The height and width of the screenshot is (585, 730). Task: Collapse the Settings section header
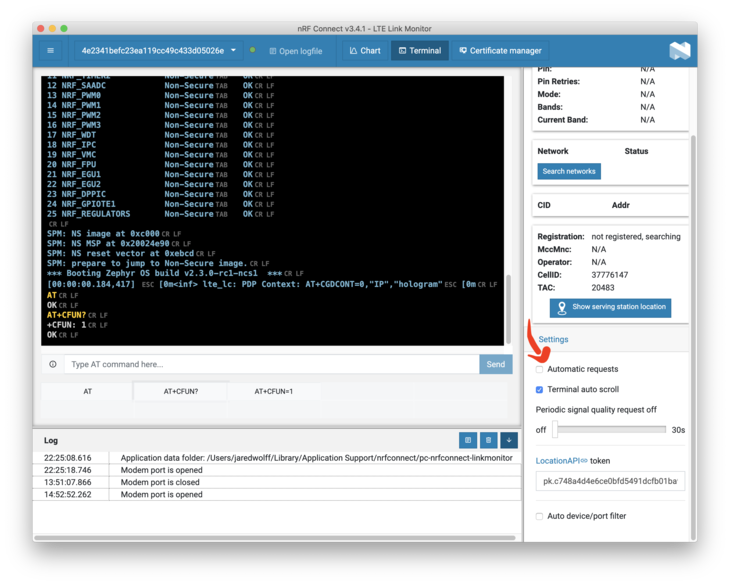point(553,340)
